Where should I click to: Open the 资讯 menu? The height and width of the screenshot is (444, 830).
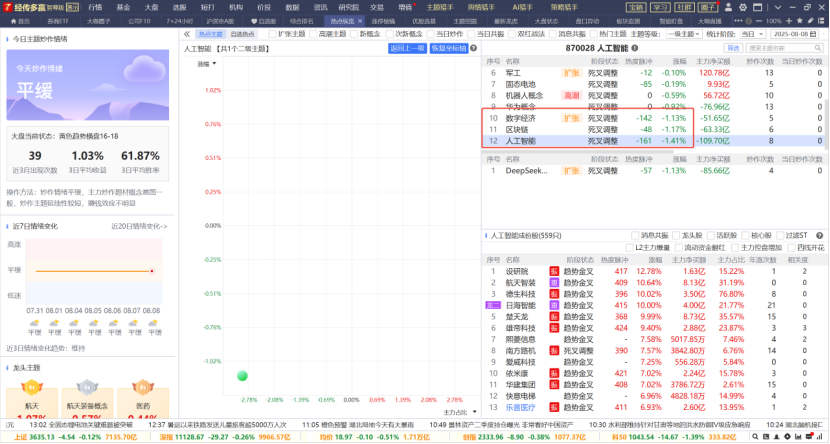(x=320, y=6)
